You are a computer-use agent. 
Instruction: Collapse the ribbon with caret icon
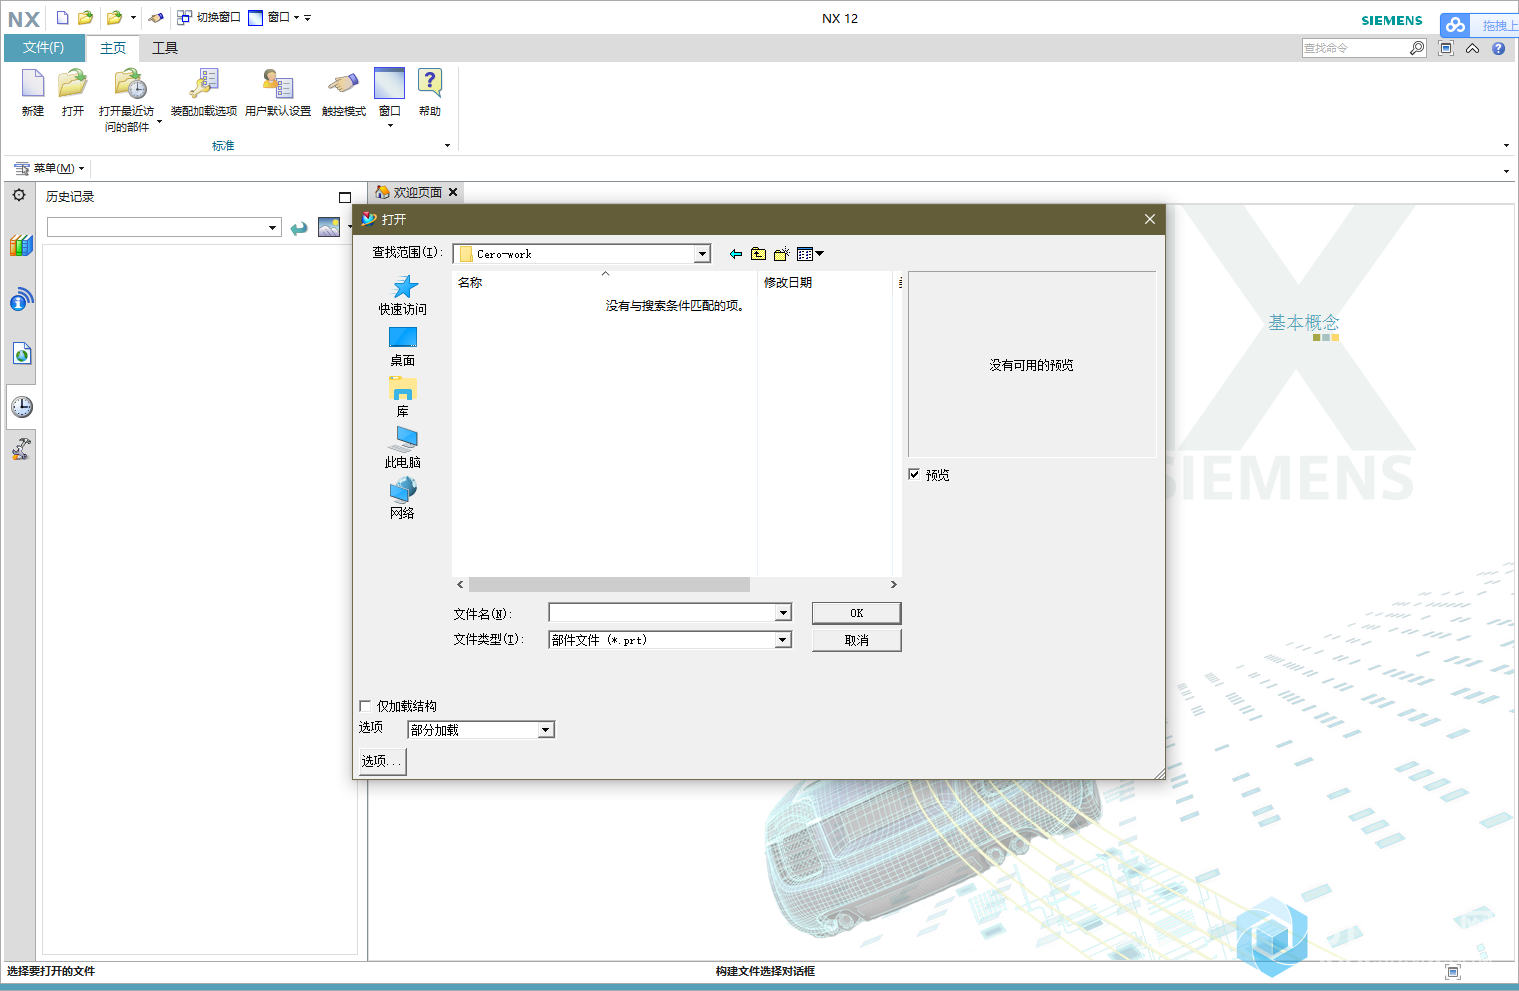tap(1473, 48)
